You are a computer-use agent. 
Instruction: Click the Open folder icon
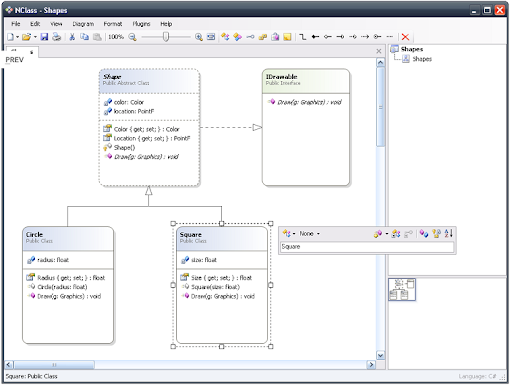pyautogui.click(x=26, y=37)
